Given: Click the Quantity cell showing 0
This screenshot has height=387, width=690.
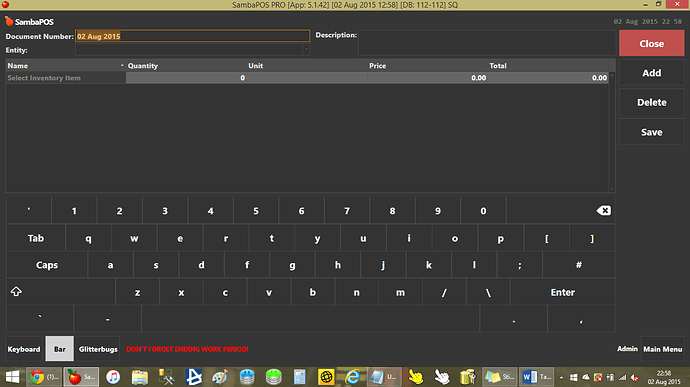Looking at the screenshot, I should pos(186,78).
